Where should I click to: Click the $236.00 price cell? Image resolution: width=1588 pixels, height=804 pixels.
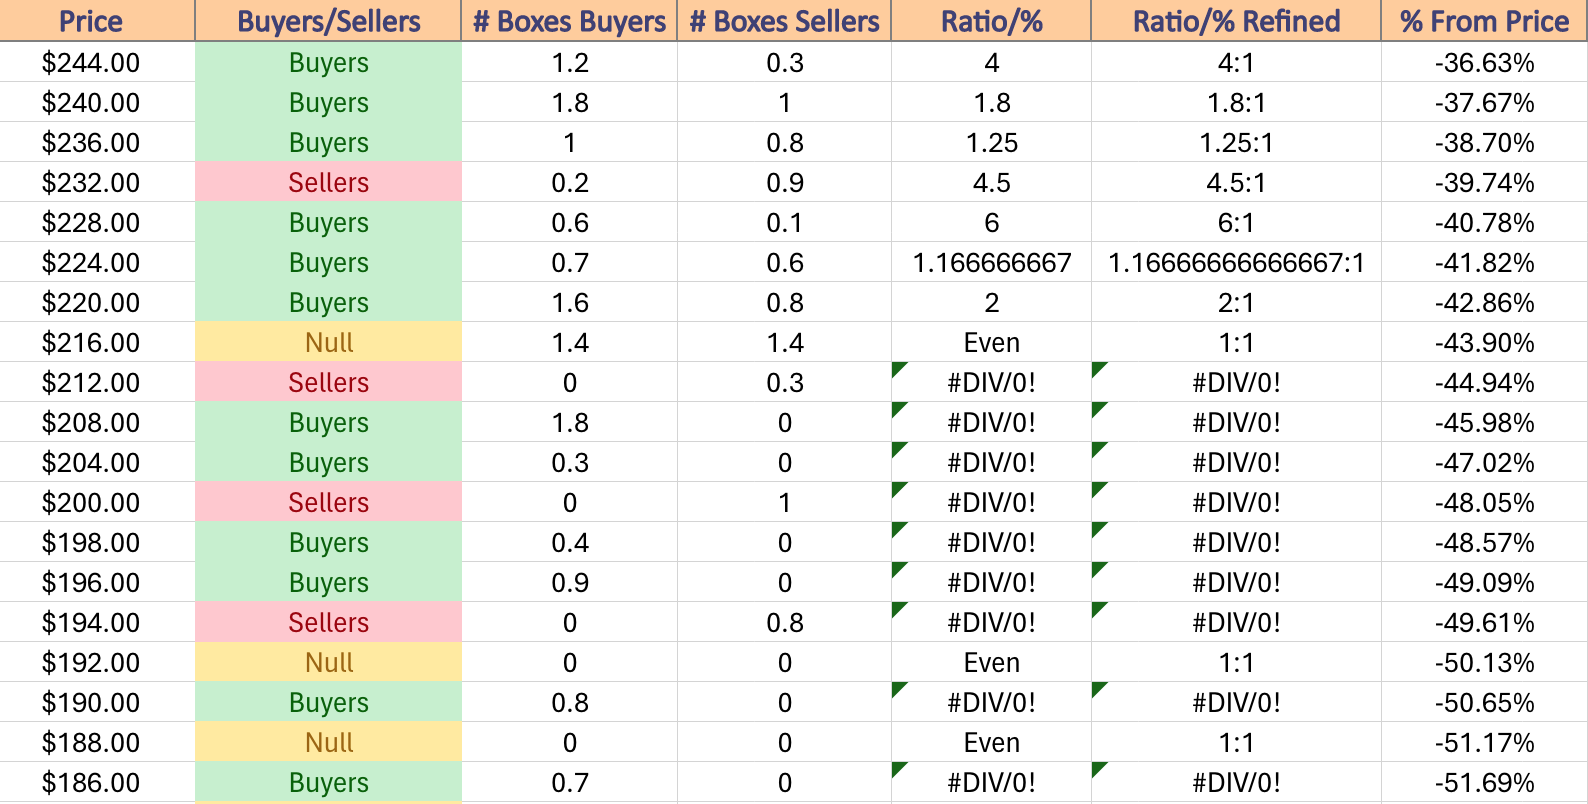(x=97, y=142)
